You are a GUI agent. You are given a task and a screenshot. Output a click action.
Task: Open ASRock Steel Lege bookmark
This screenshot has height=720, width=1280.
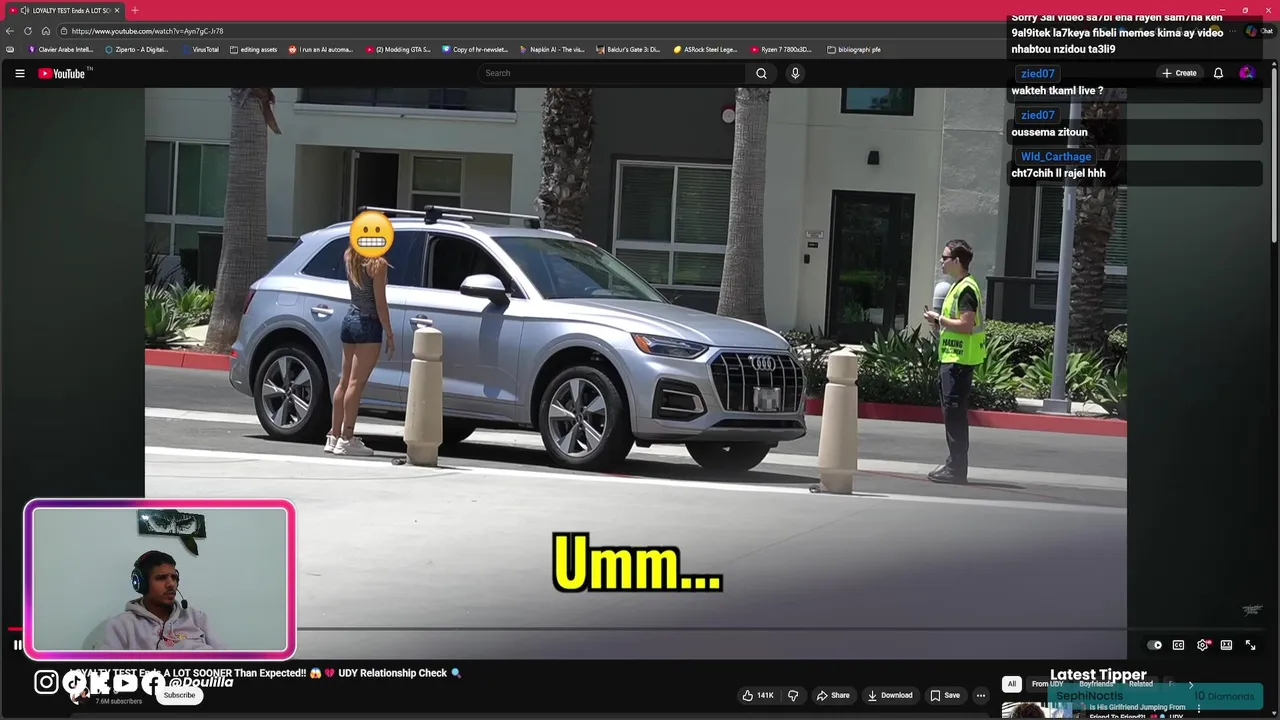(x=705, y=49)
